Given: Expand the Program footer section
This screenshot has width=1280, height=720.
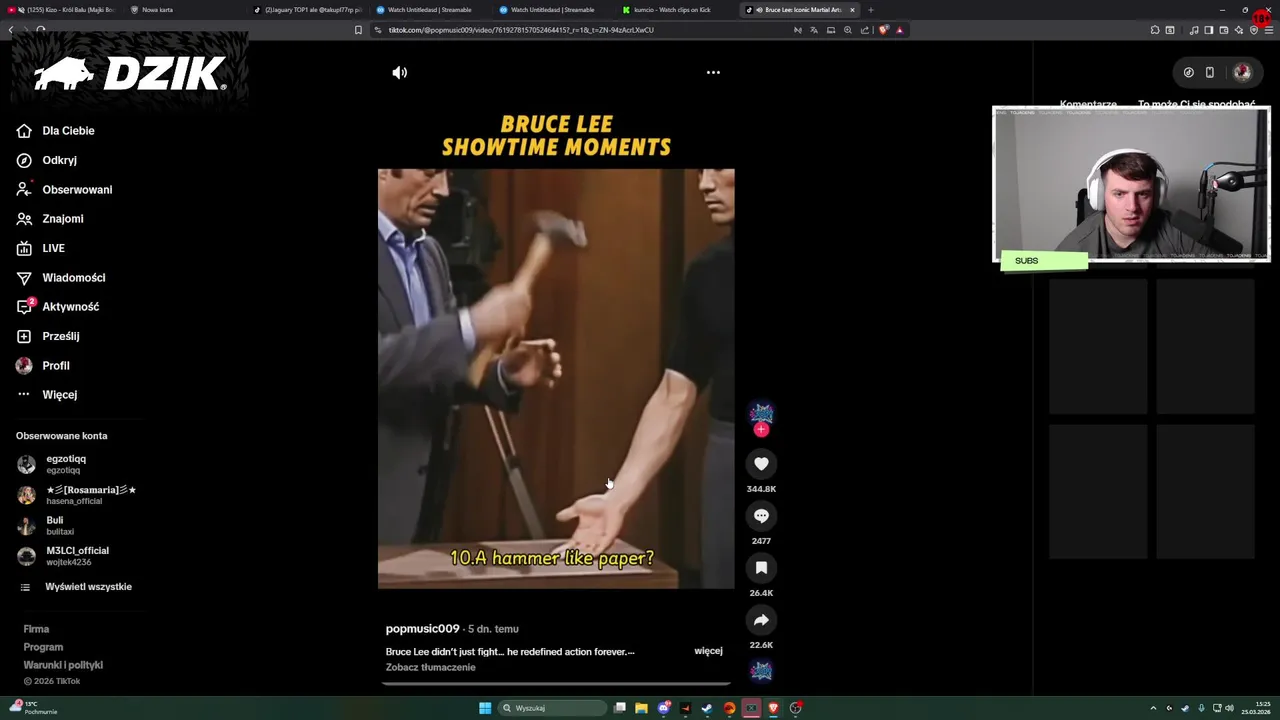Looking at the screenshot, I should click(43, 647).
